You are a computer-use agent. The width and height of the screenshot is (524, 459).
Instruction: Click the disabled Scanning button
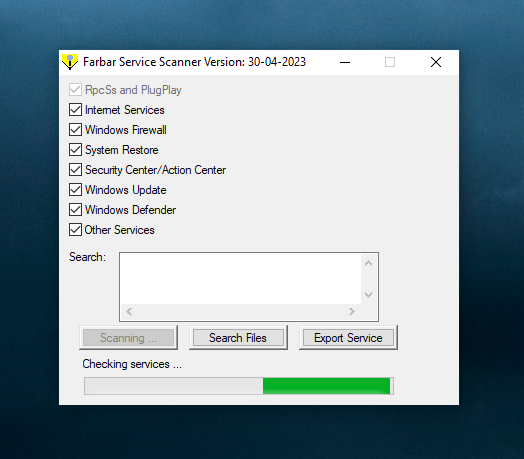pos(129,338)
